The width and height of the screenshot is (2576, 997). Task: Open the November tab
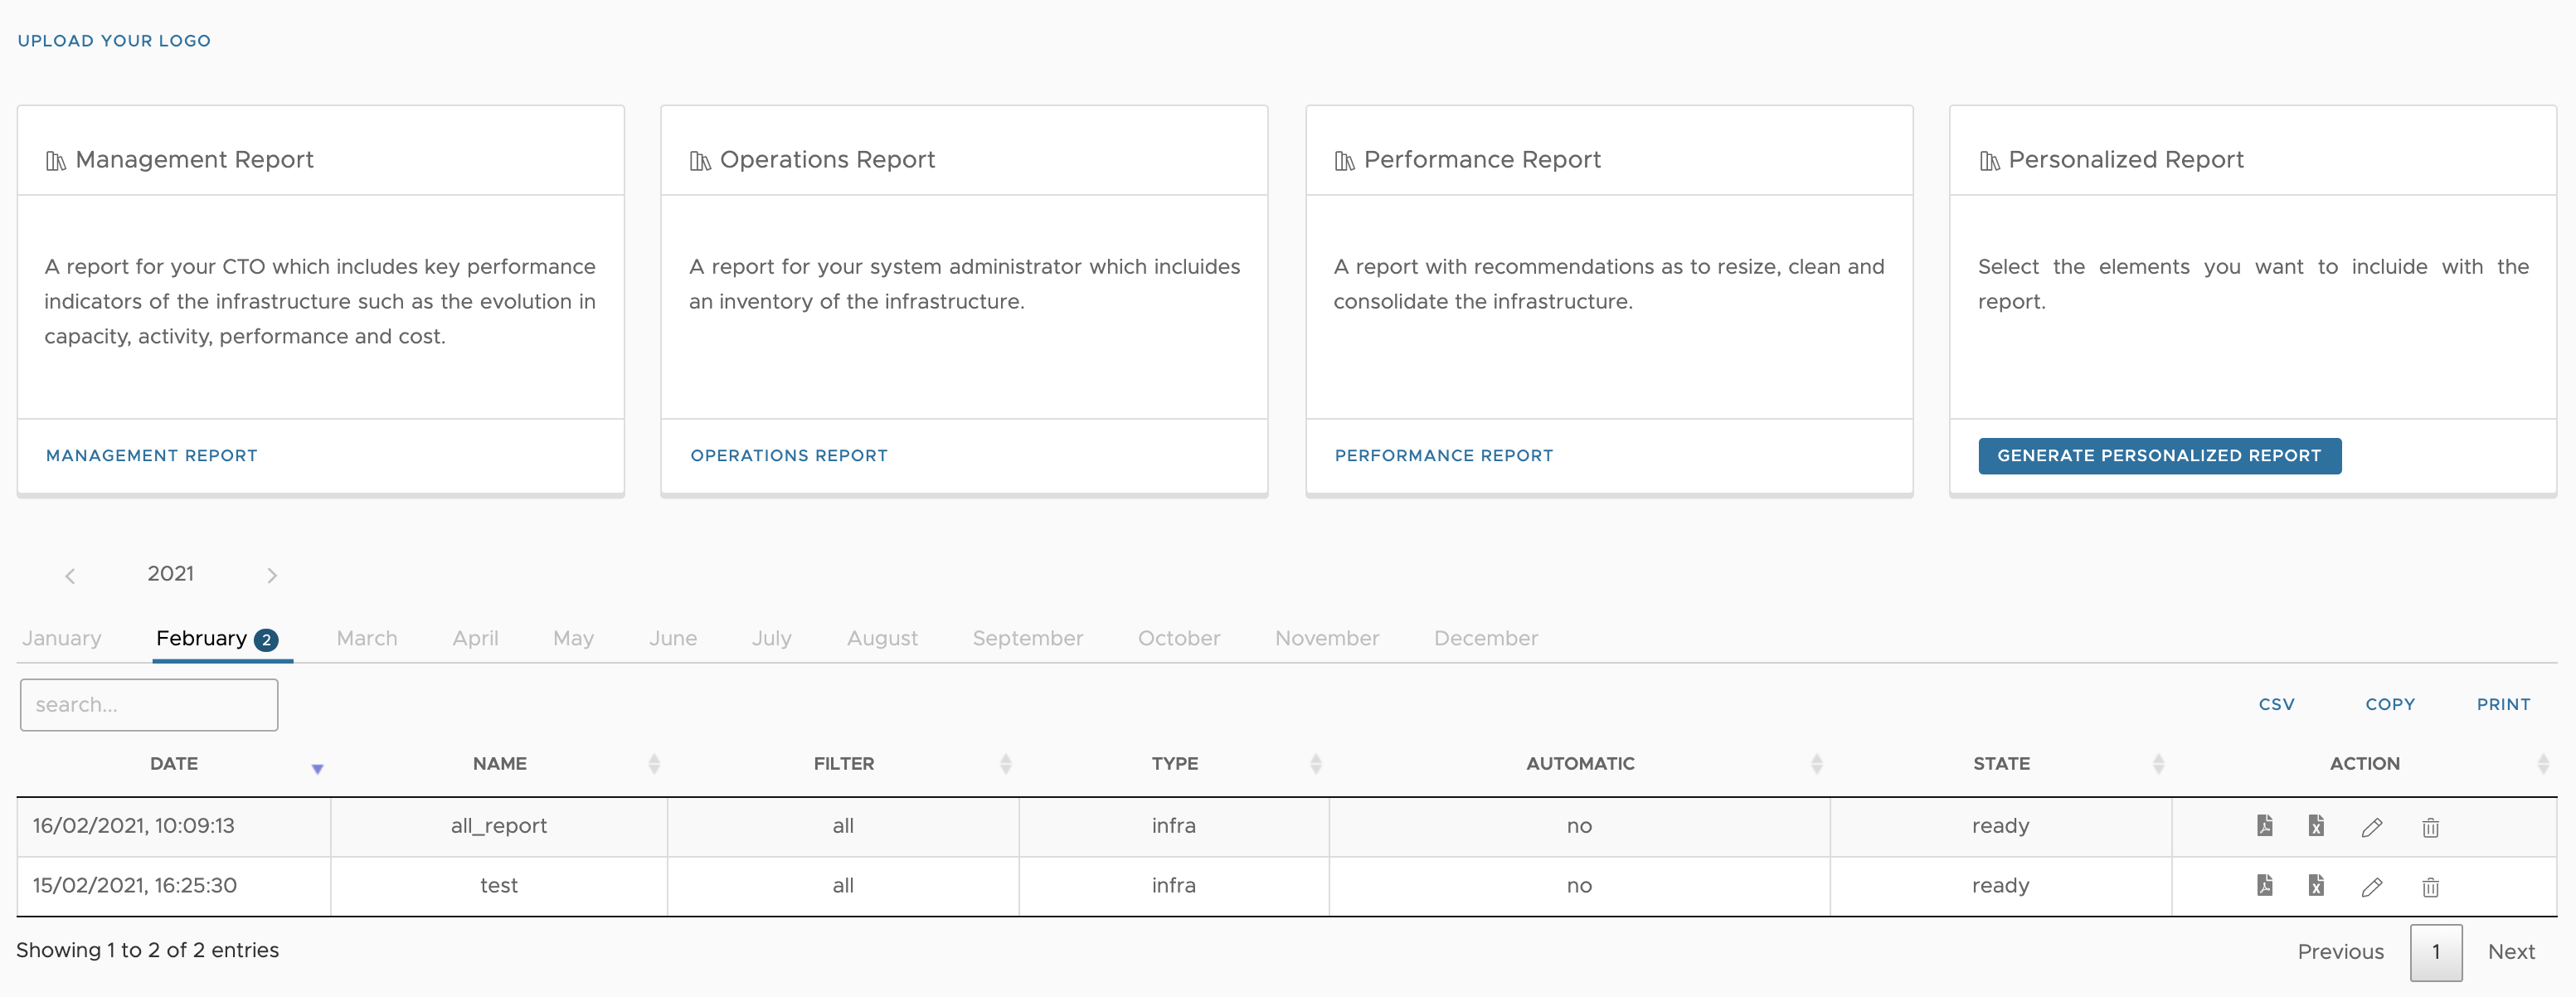(x=1327, y=638)
